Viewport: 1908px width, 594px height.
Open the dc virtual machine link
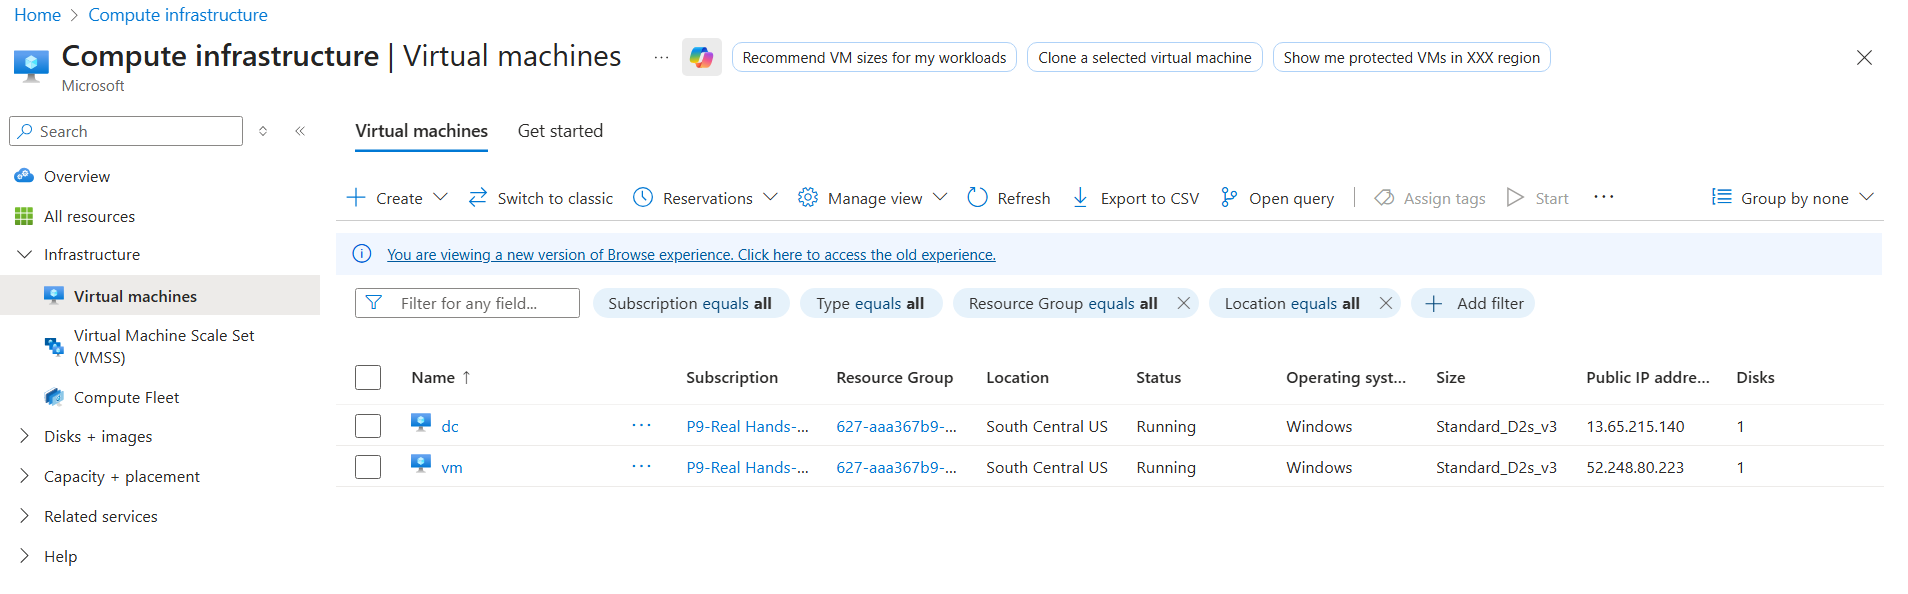click(x=450, y=426)
